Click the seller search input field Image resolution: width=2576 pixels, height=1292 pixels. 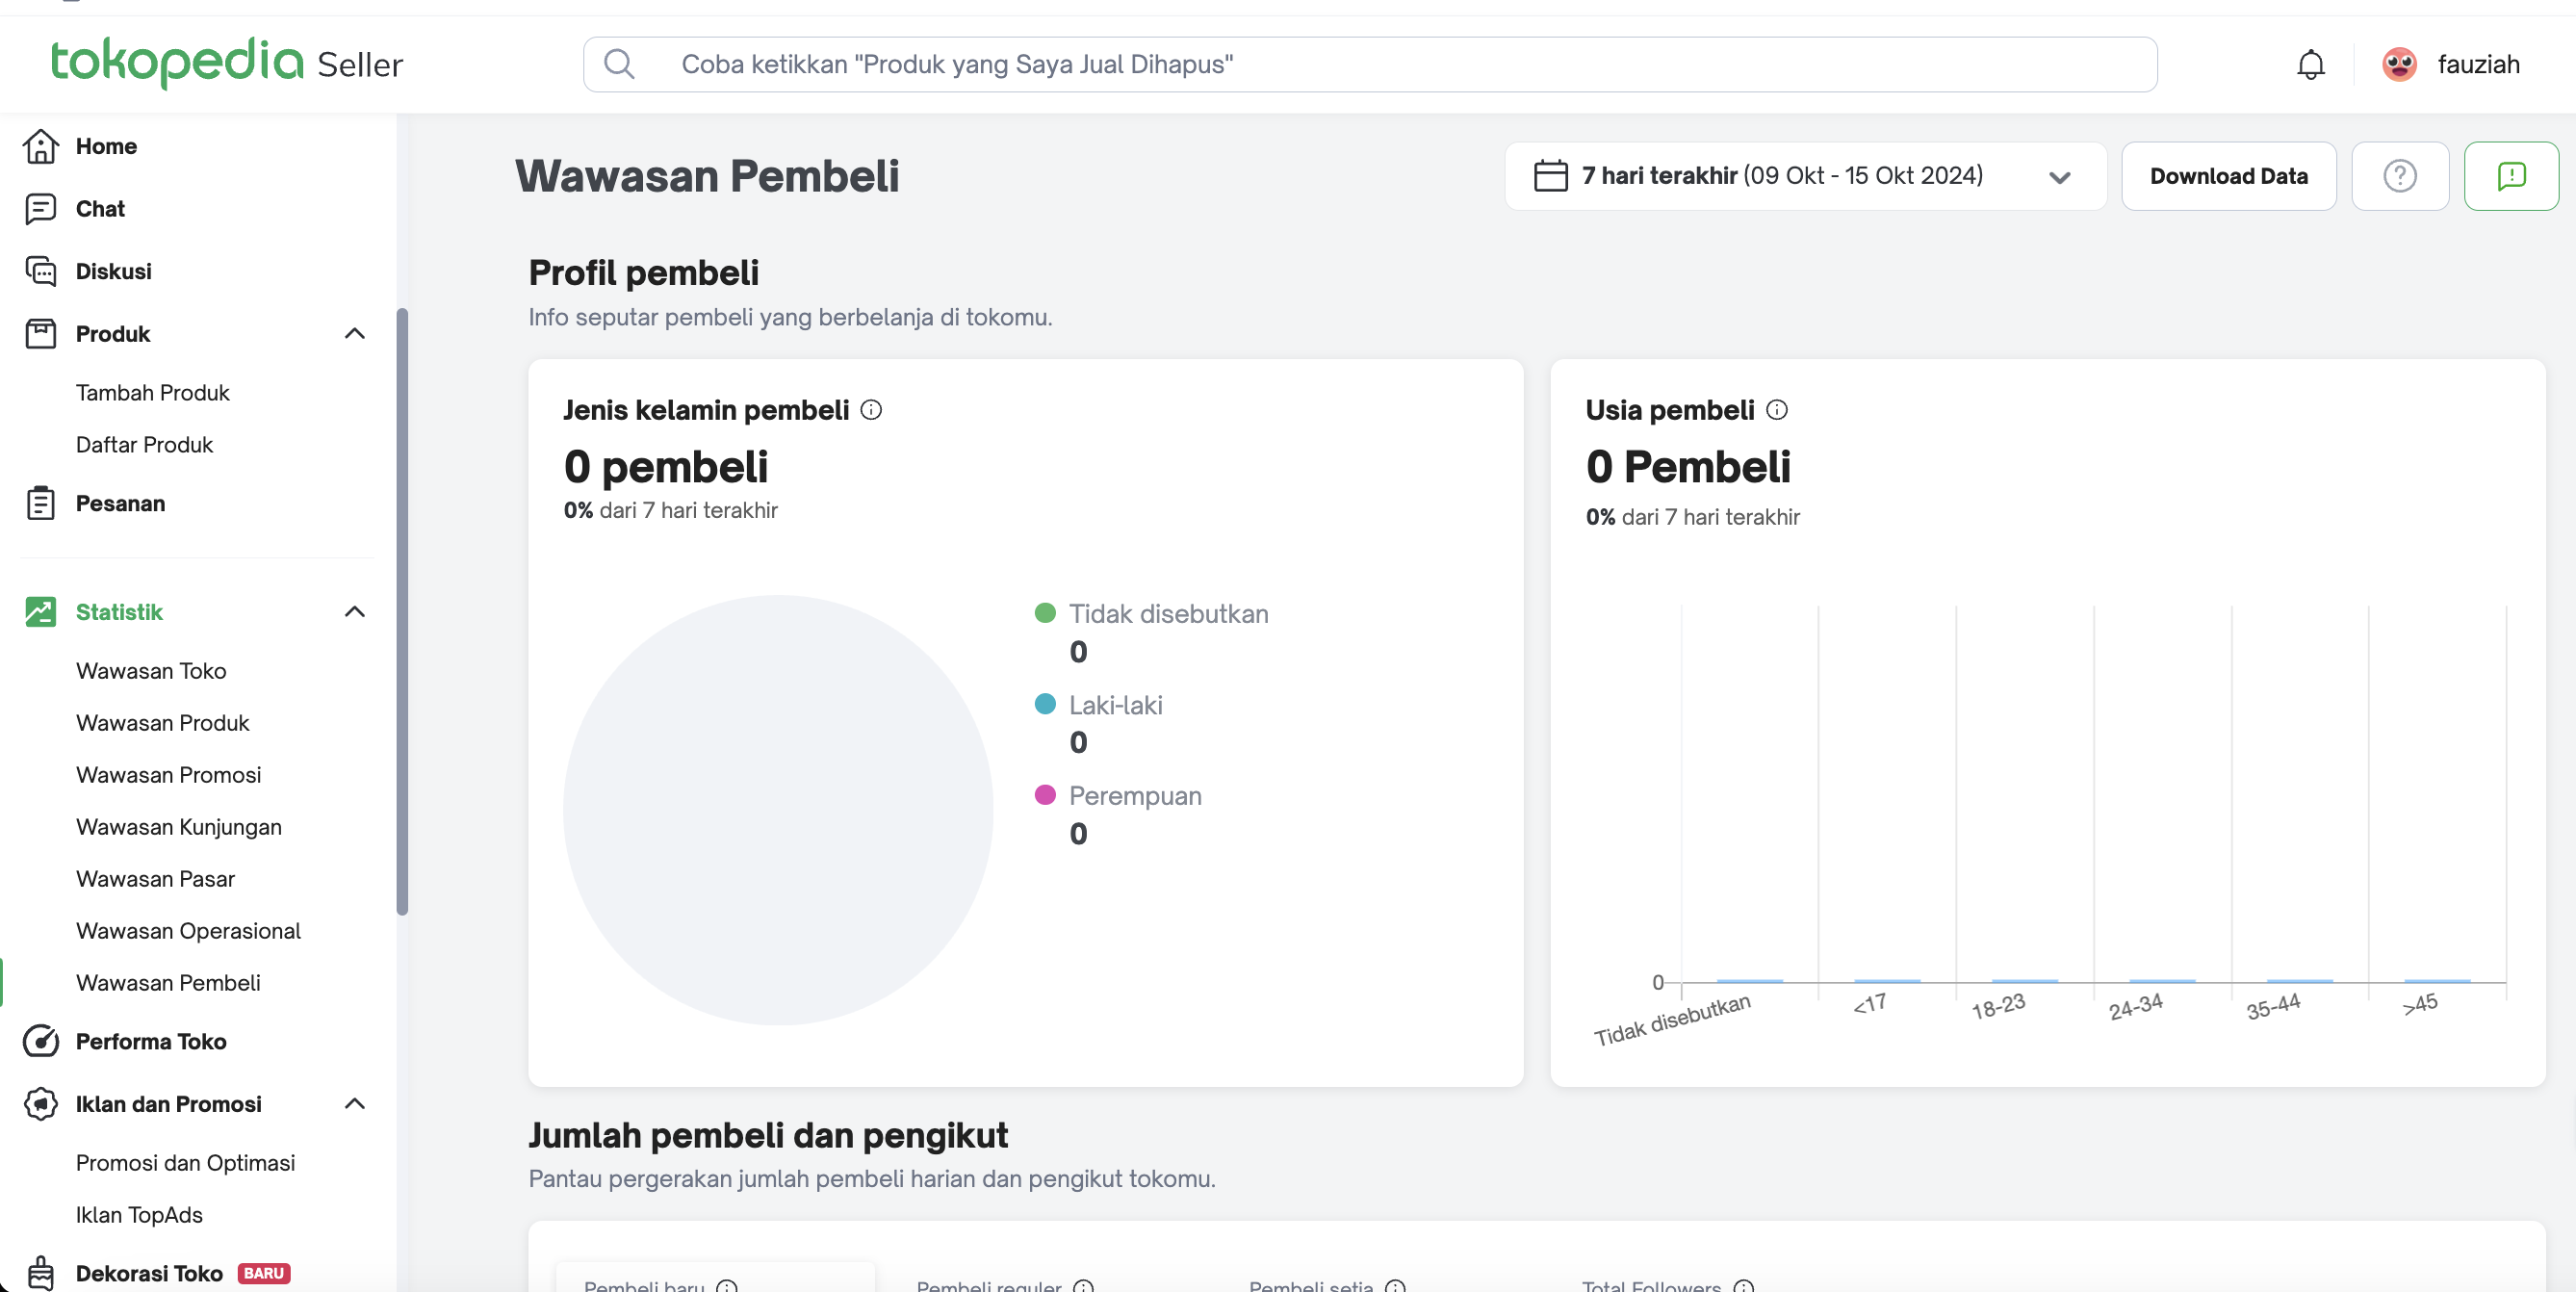pyautogui.click(x=1370, y=65)
